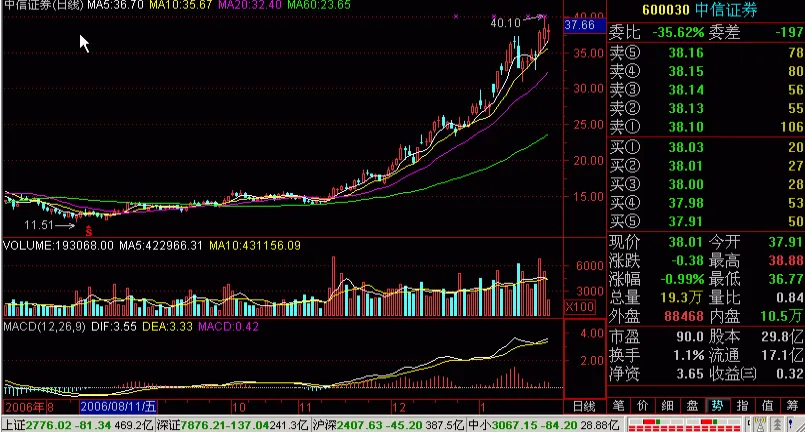Click the upward arrows icon in status bar
805x432 pixels.
[x=777, y=424]
